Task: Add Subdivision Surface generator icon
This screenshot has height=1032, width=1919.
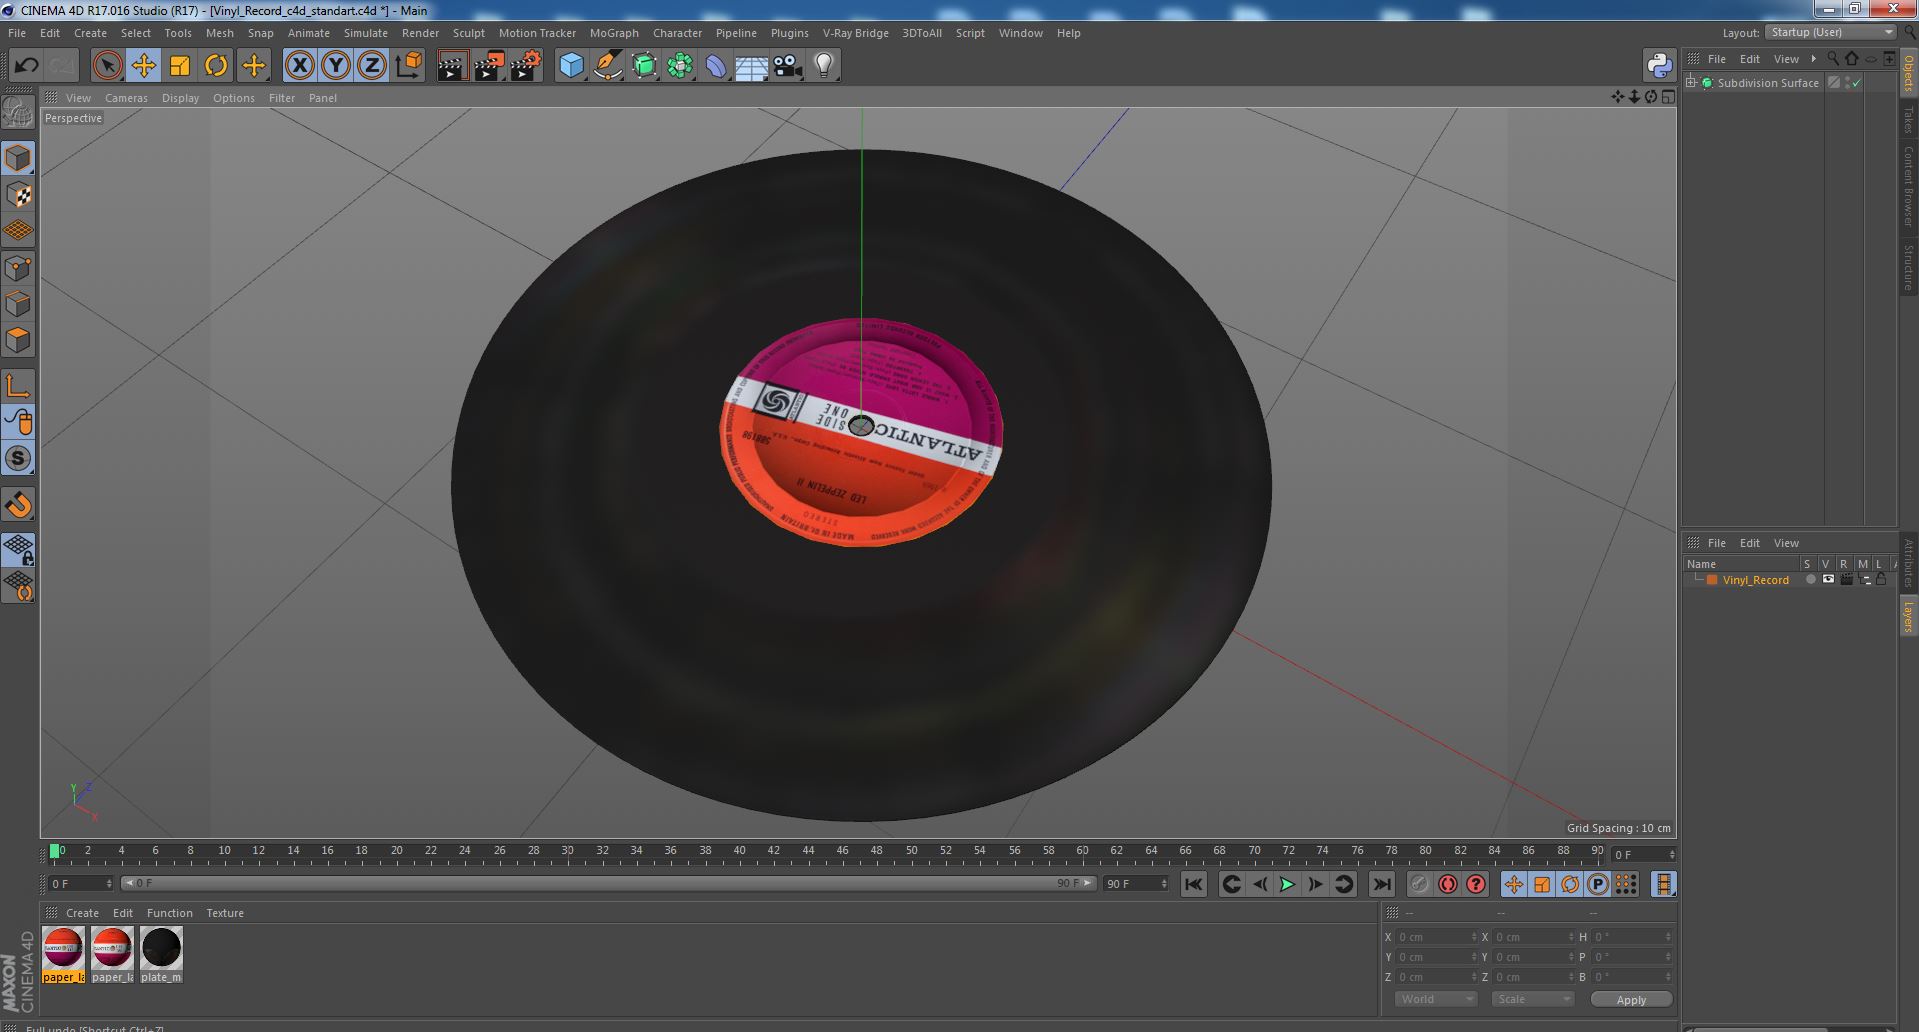Action: [645, 66]
